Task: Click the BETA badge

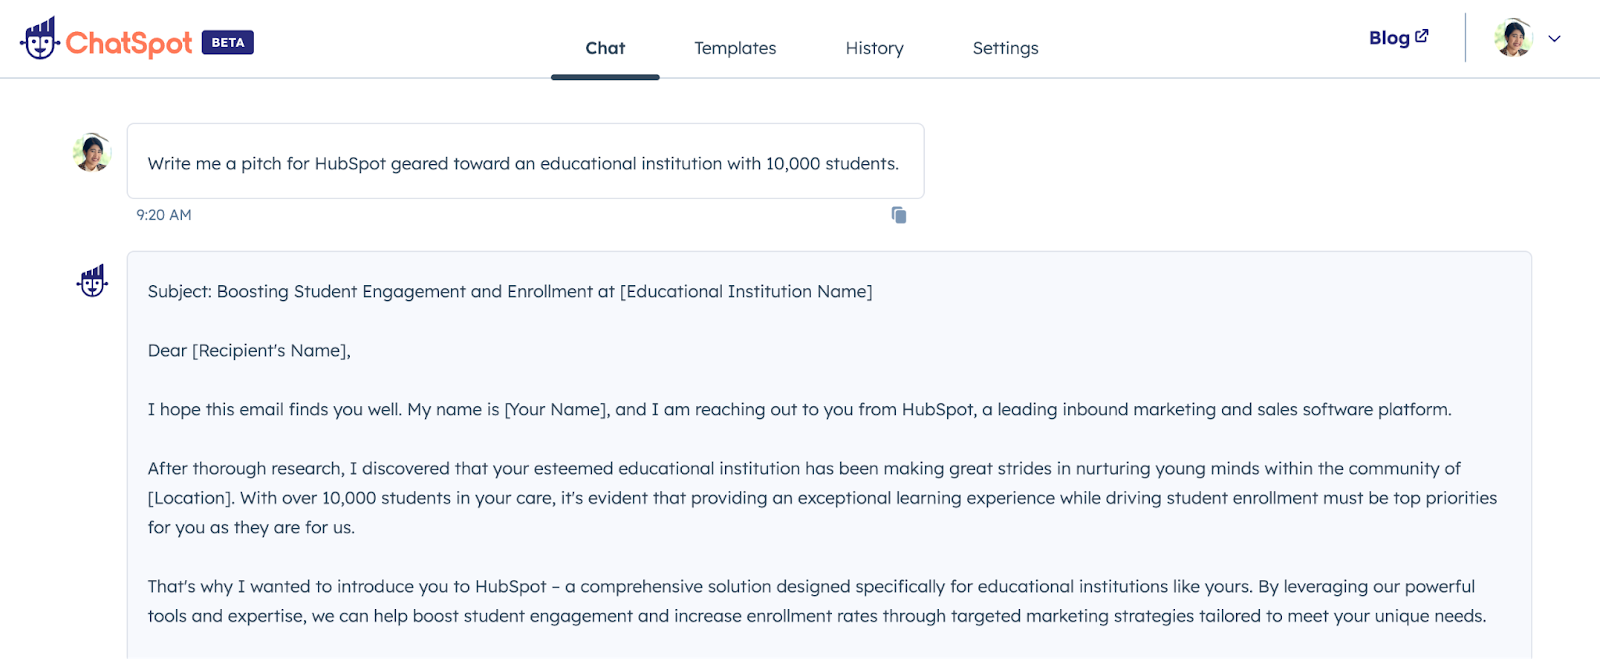Action: tap(228, 42)
